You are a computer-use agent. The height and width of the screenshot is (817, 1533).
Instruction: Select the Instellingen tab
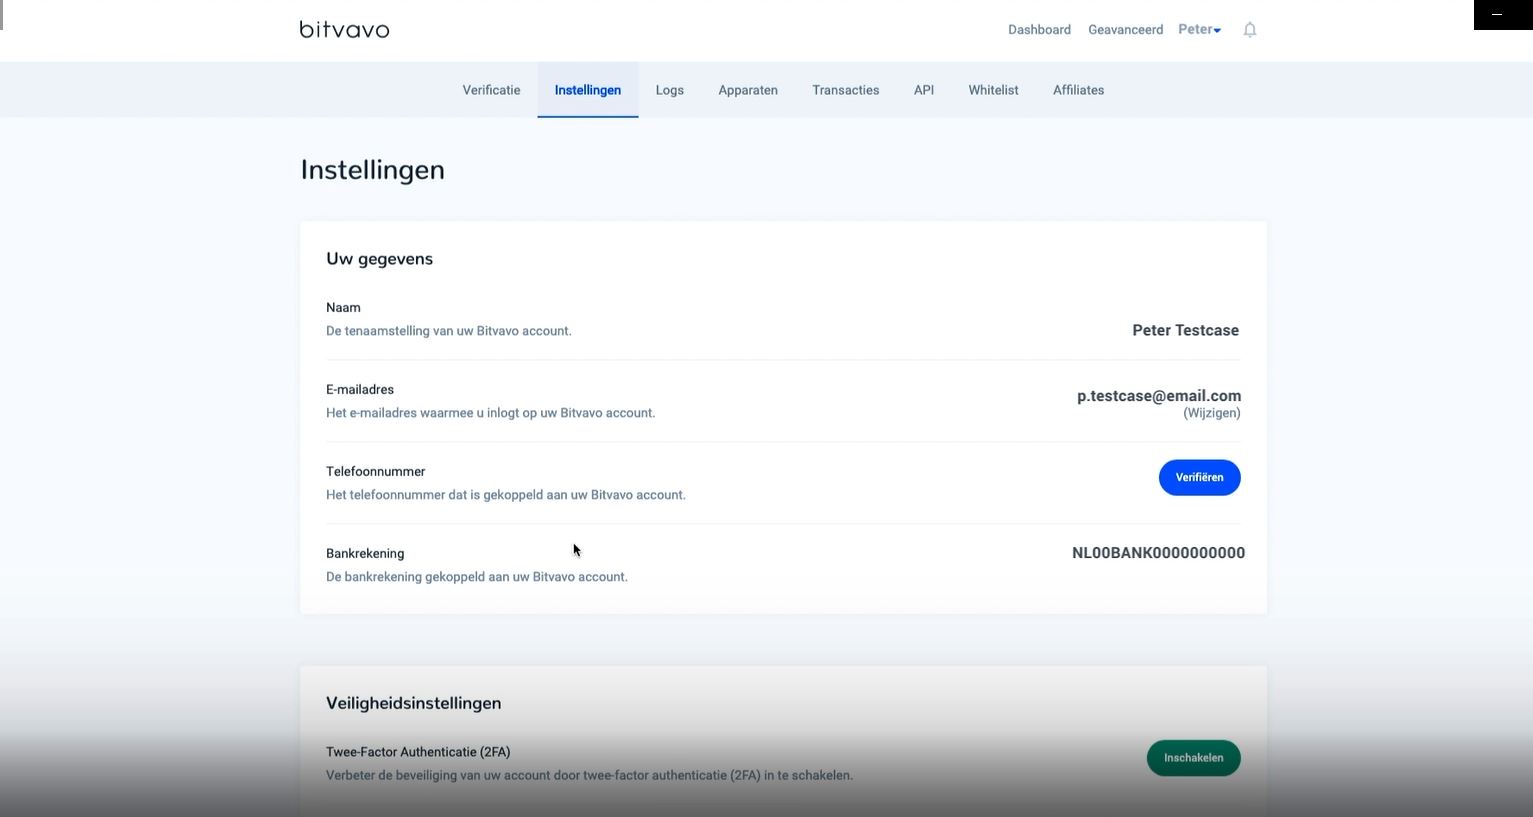[x=587, y=90]
